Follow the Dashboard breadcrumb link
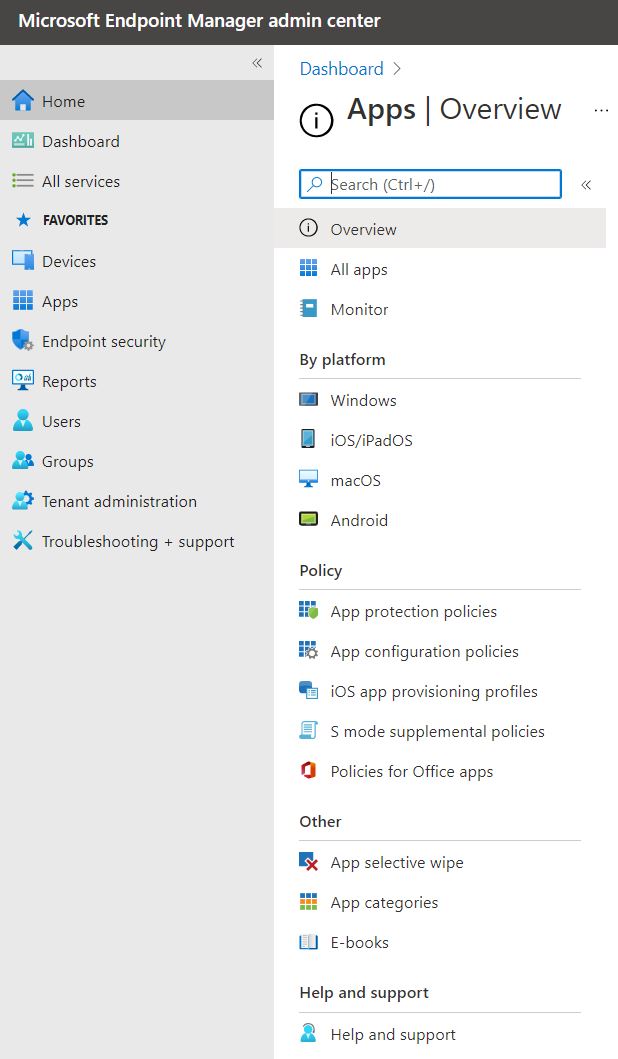This screenshot has height=1059, width=618. click(x=342, y=69)
